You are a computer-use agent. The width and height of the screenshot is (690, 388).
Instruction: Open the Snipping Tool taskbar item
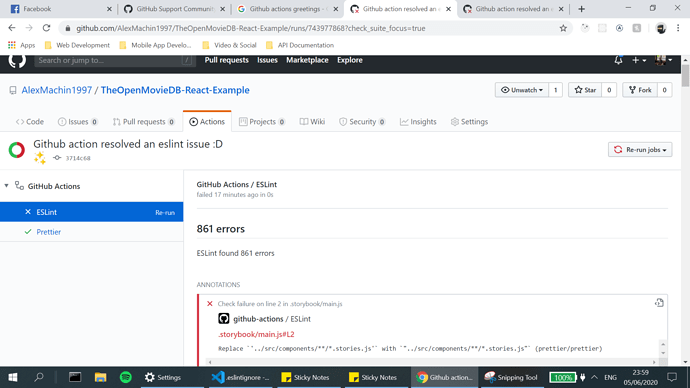click(x=511, y=377)
